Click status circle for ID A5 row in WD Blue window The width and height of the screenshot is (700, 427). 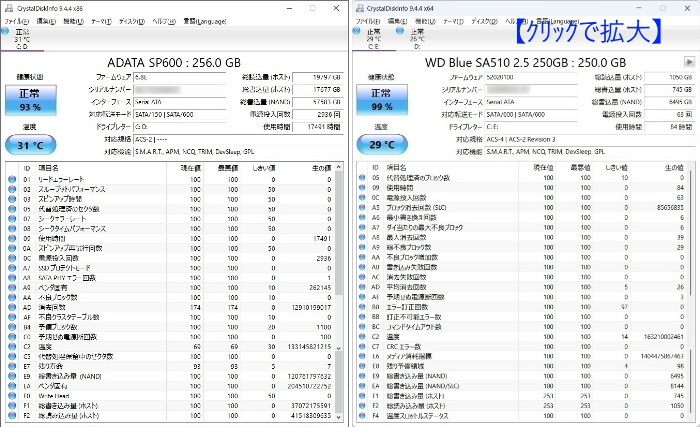pyautogui.click(x=362, y=207)
